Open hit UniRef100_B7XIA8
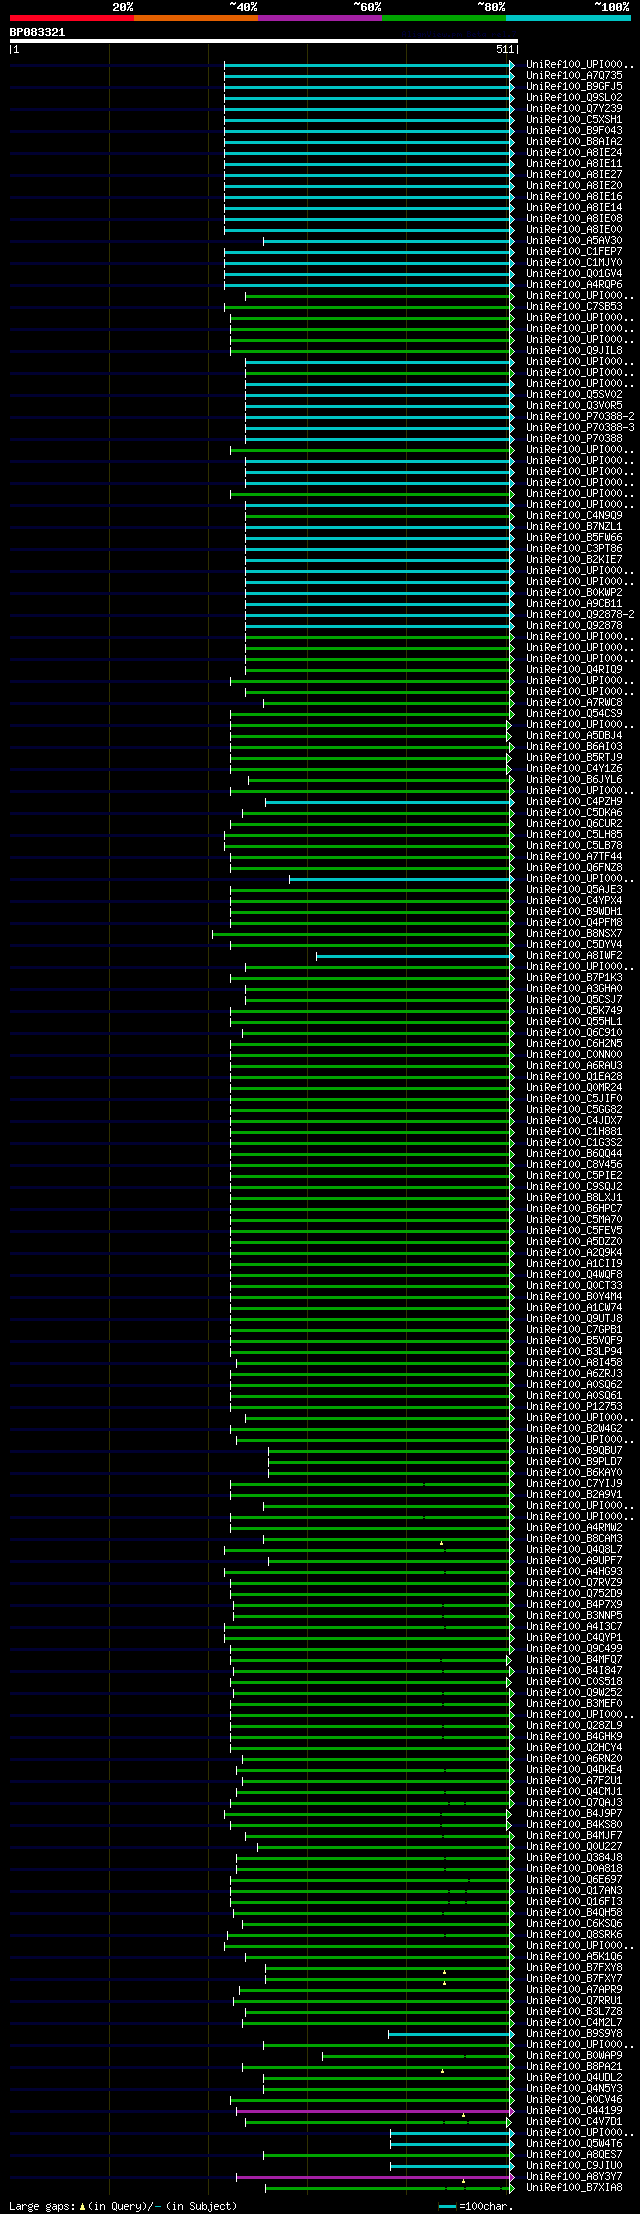The height and width of the screenshot is (2214, 640). (x=574, y=2187)
